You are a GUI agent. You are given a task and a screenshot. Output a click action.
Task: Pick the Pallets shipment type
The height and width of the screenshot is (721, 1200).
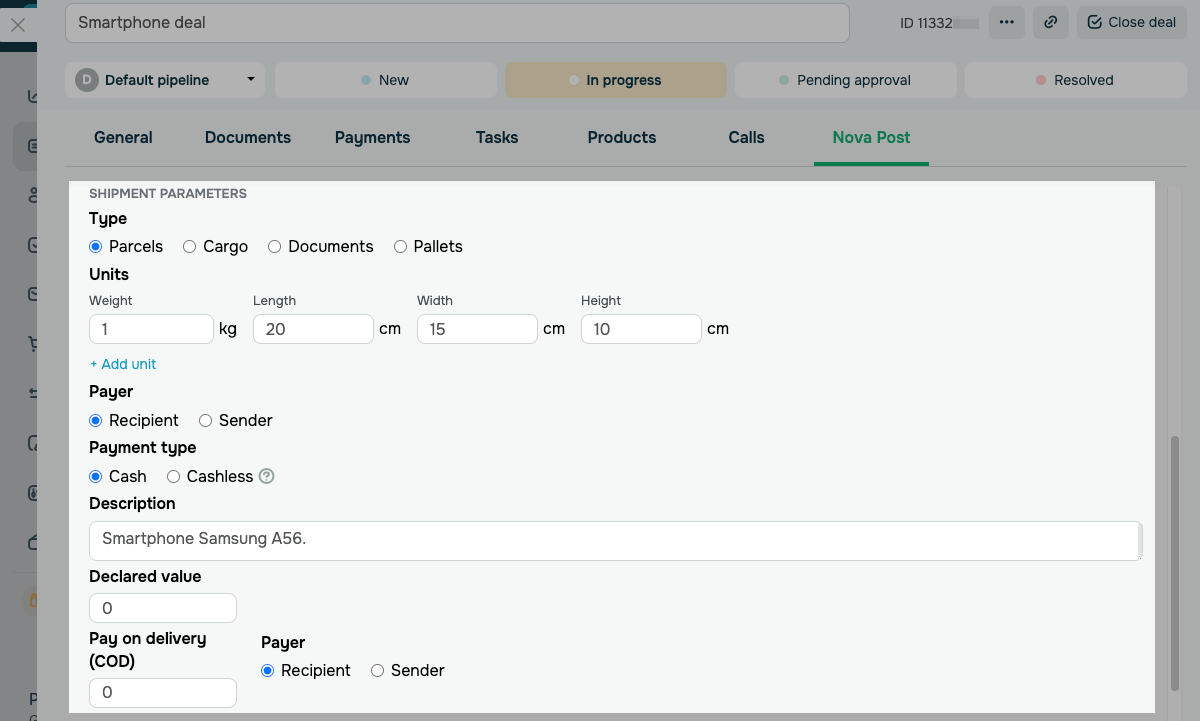401,247
